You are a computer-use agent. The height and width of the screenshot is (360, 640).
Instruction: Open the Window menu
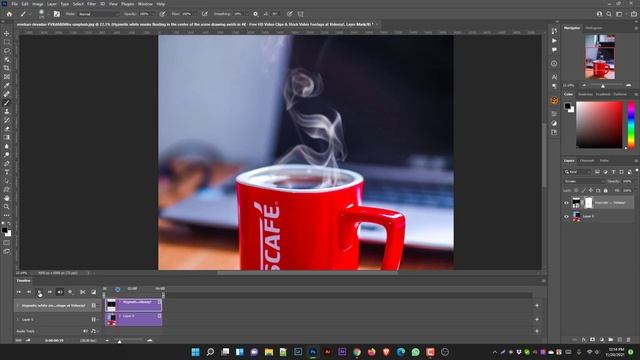coord(145,4)
